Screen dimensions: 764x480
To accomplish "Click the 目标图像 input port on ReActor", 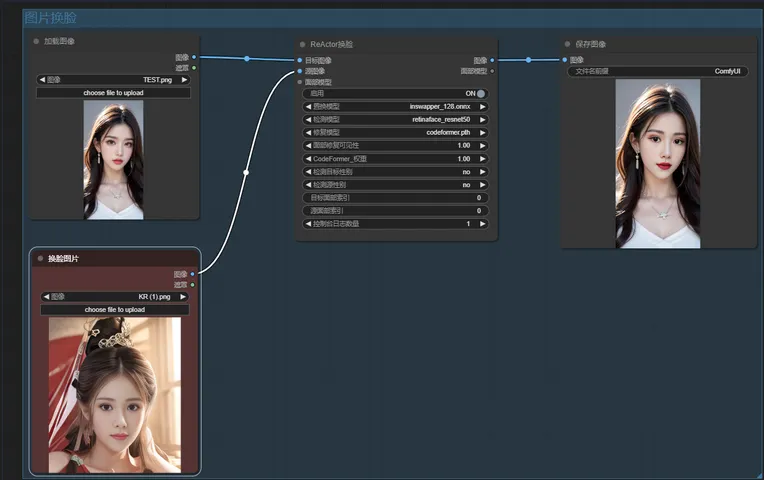I will click(x=299, y=60).
